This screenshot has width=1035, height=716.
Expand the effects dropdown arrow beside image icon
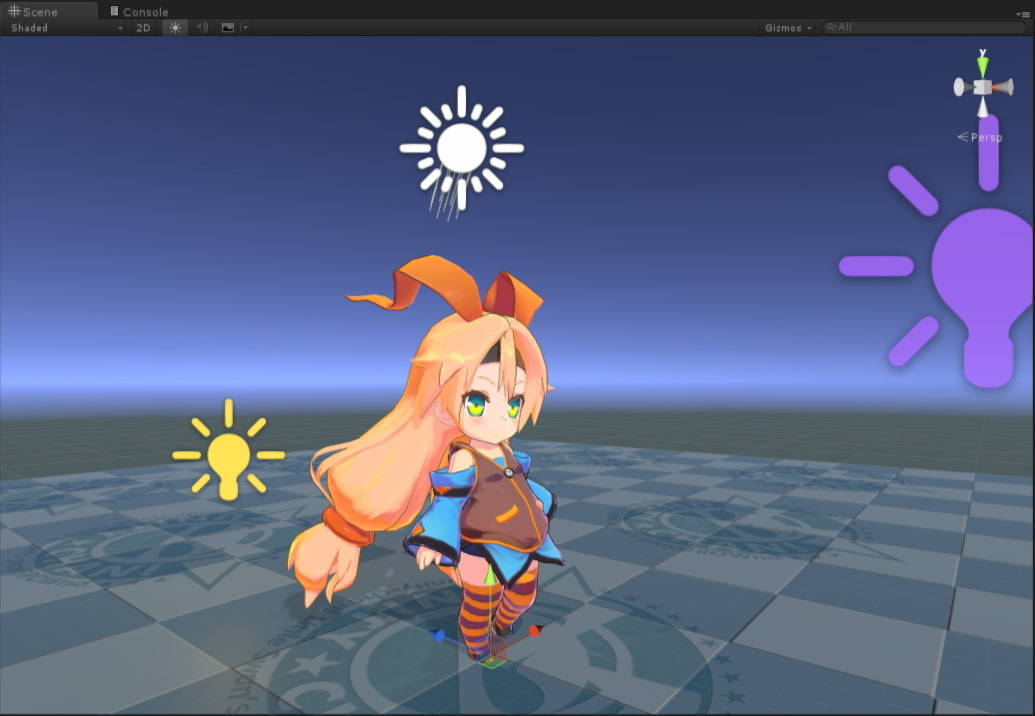[245, 28]
